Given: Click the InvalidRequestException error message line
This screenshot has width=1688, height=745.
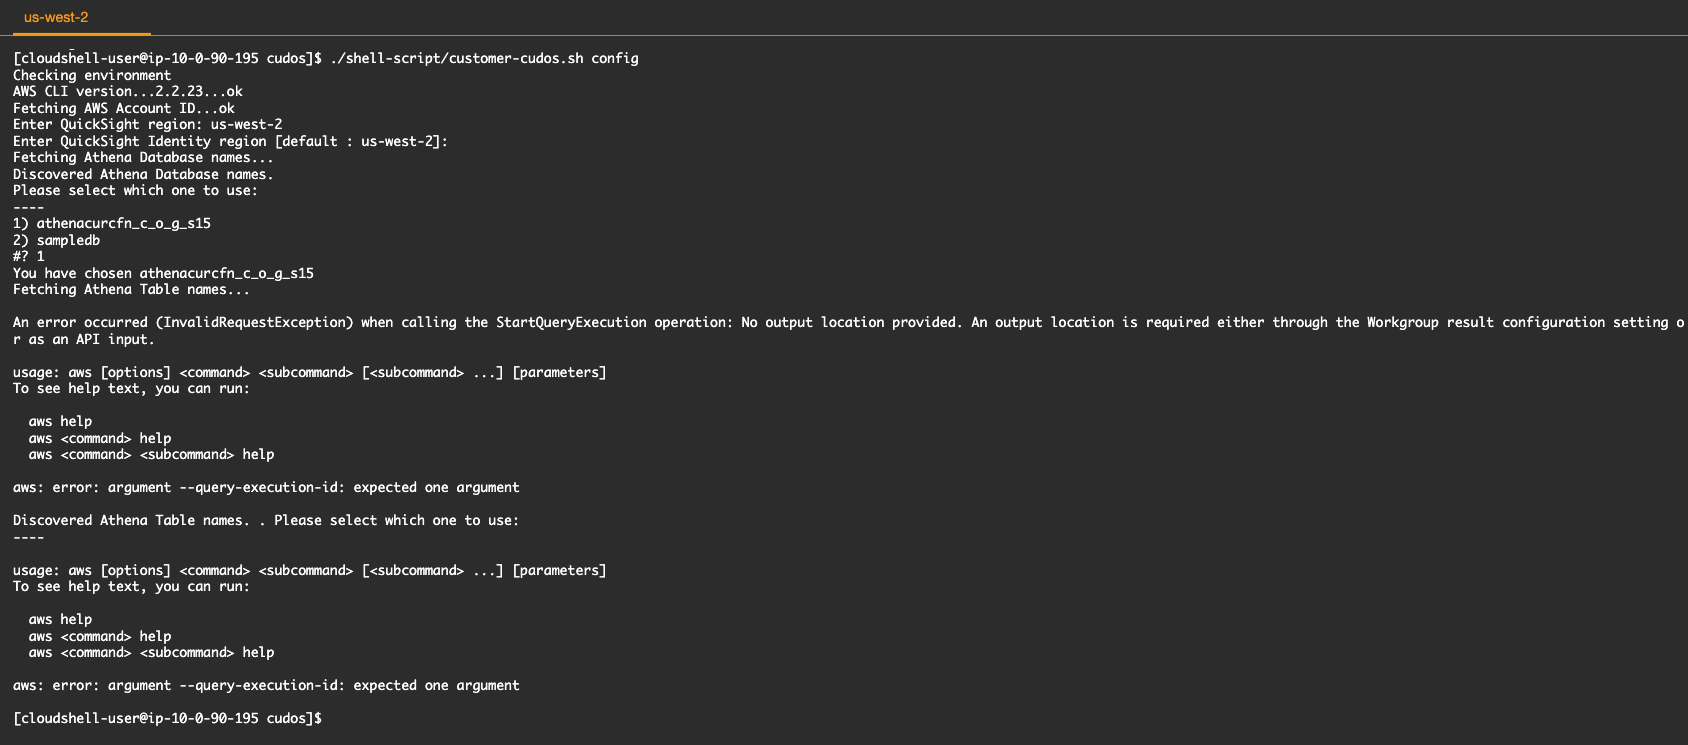Looking at the screenshot, I should click(x=848, y=322).
